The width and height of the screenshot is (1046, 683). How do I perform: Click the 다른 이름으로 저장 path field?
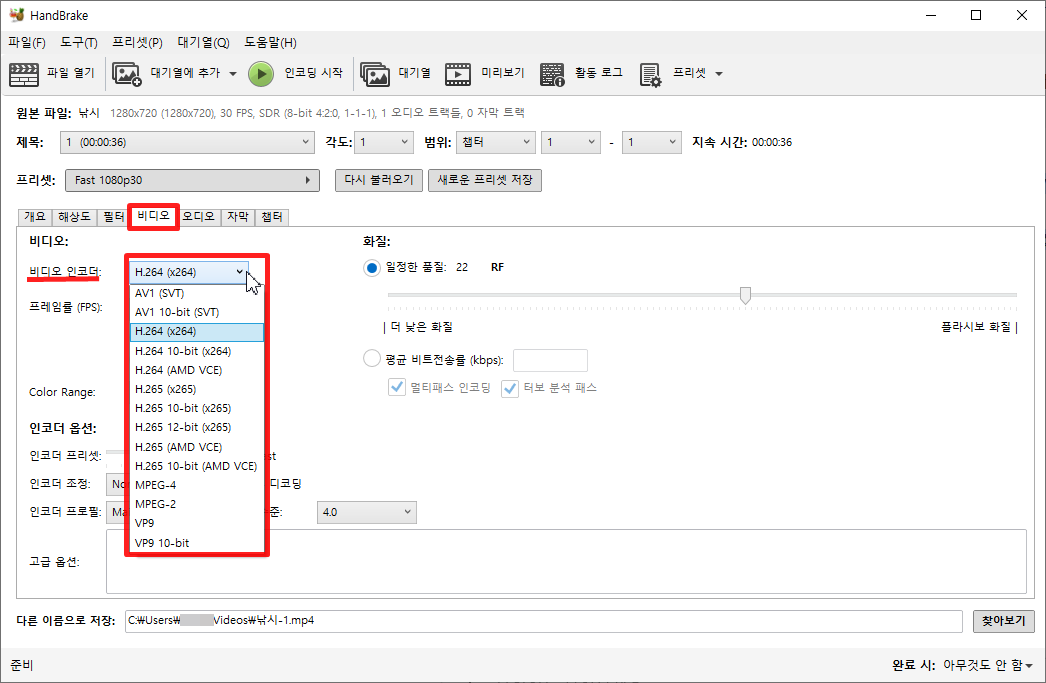[544, 621]
